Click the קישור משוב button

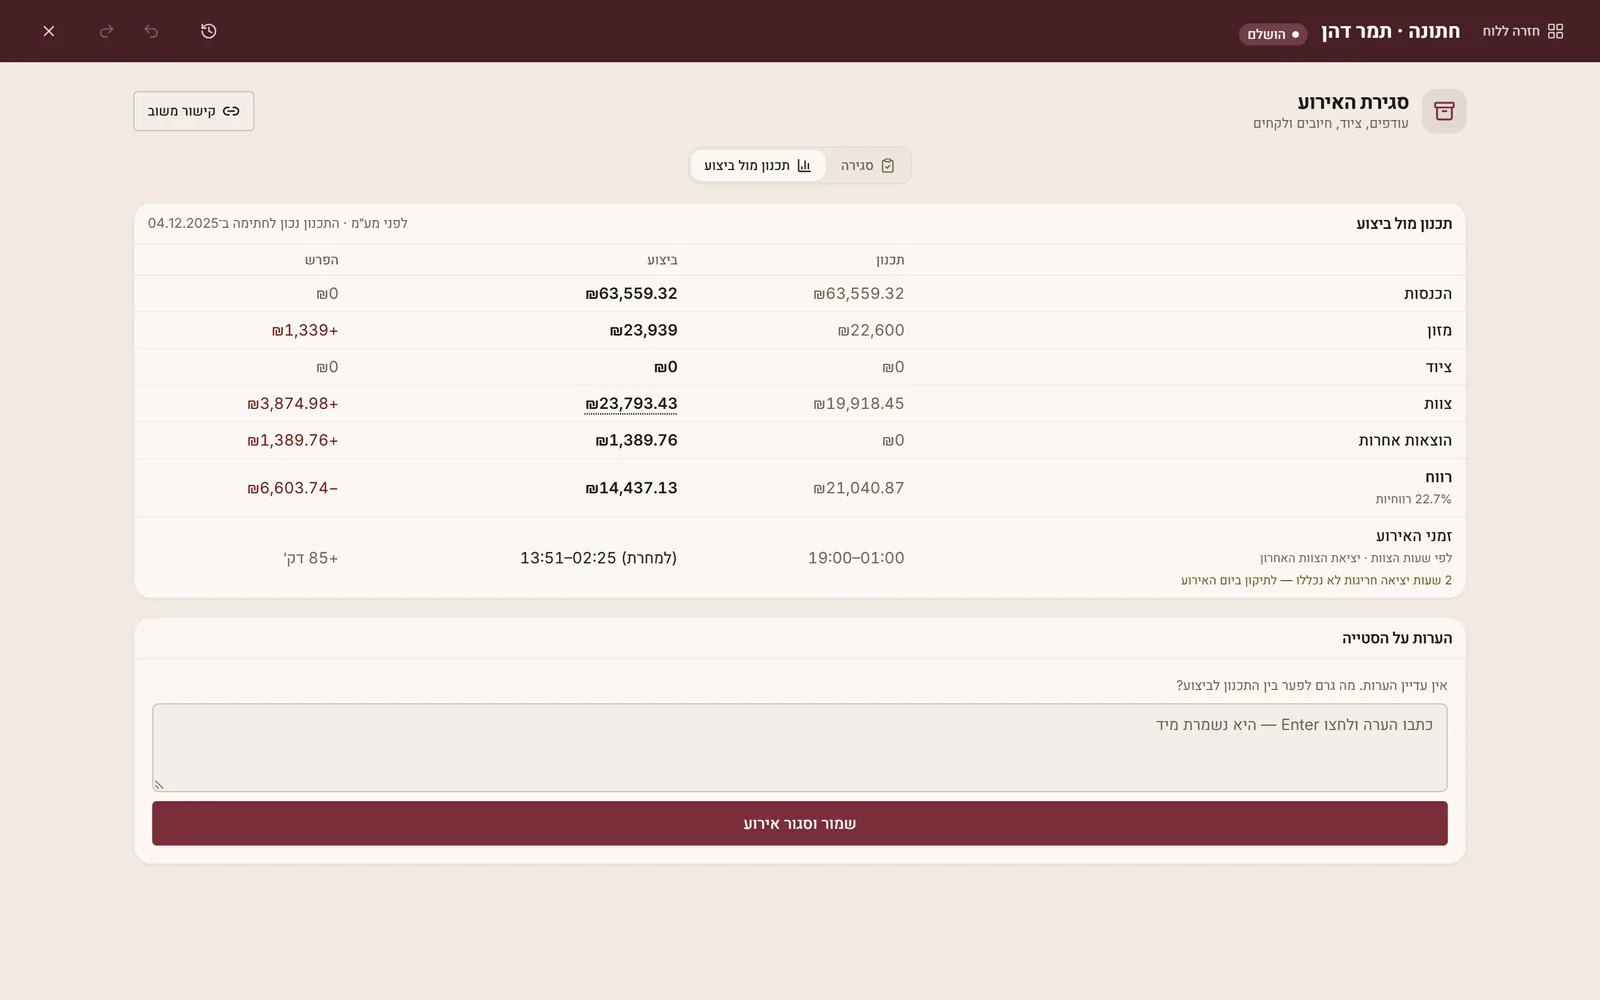(194, 111)
